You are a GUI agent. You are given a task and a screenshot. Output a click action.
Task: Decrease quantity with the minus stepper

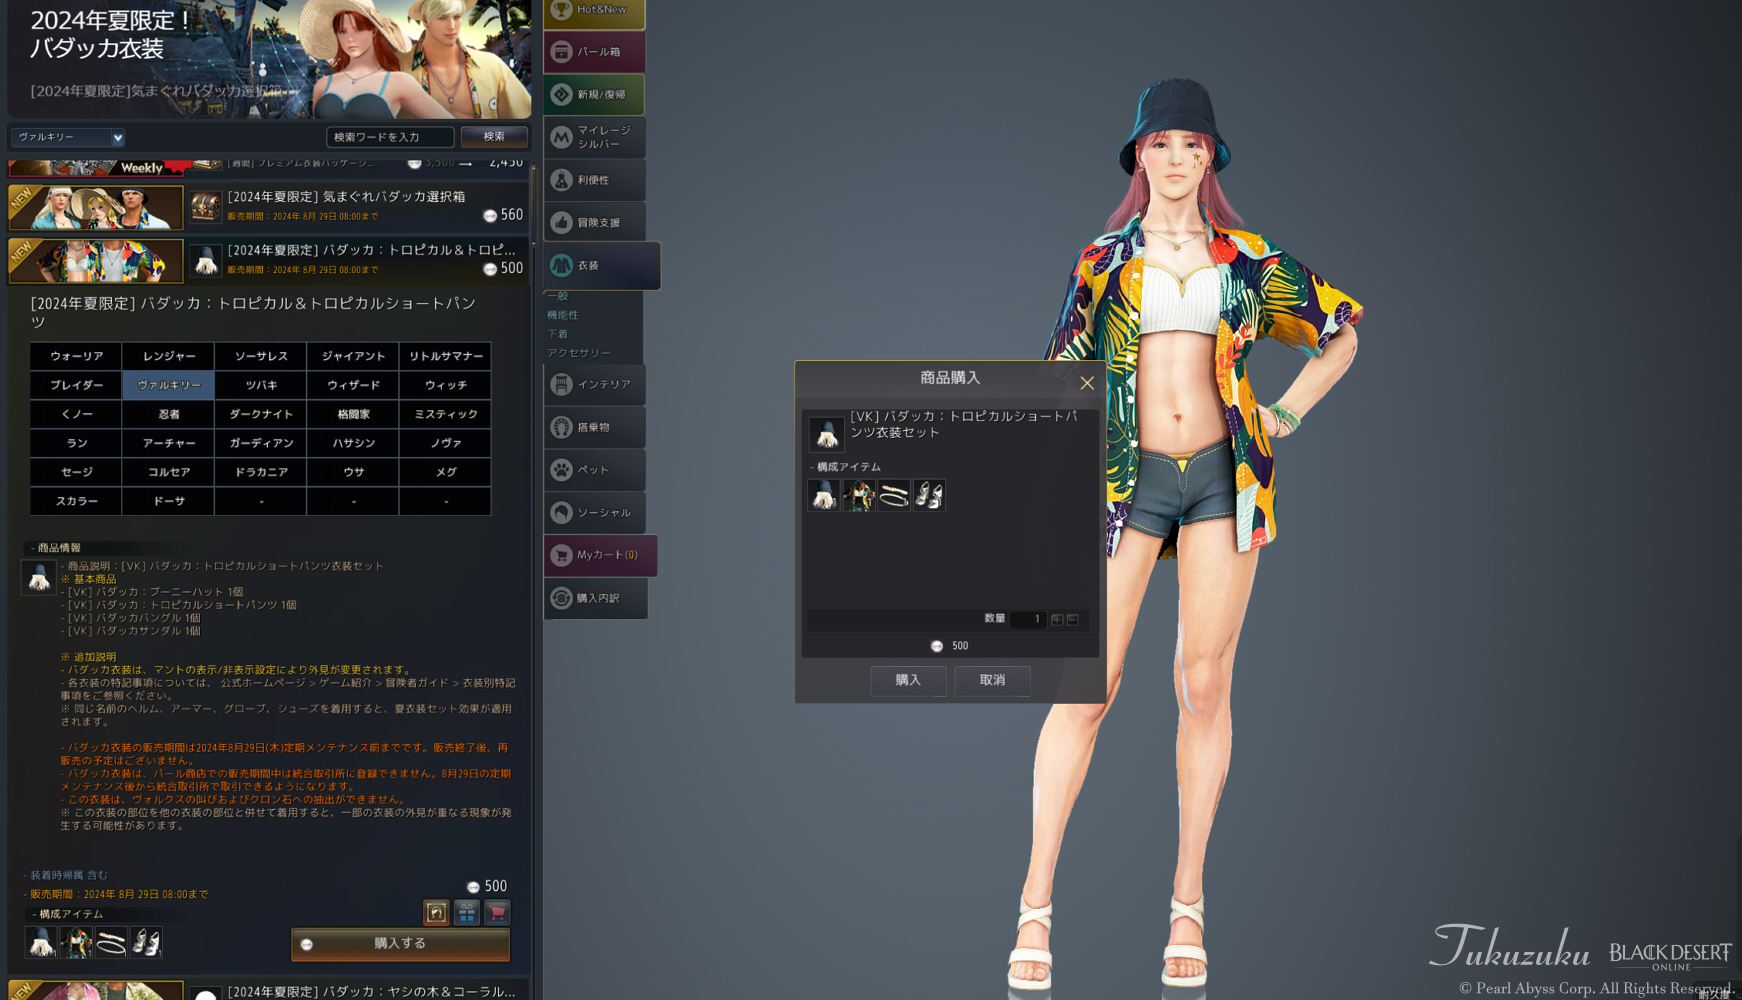click(x=1073, y=620)
